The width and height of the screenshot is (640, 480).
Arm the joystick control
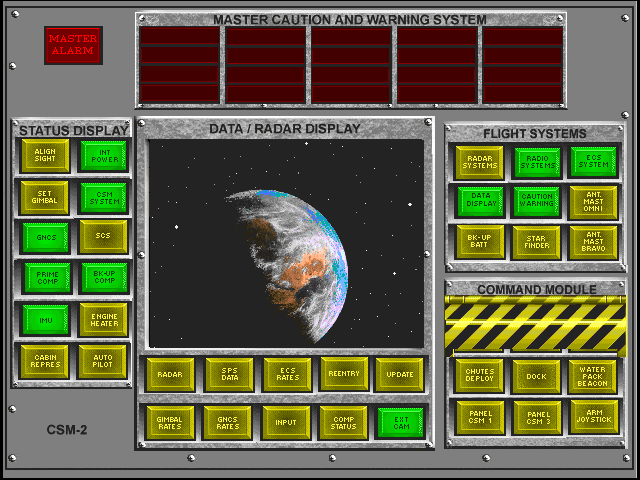[x=594, y=417]
